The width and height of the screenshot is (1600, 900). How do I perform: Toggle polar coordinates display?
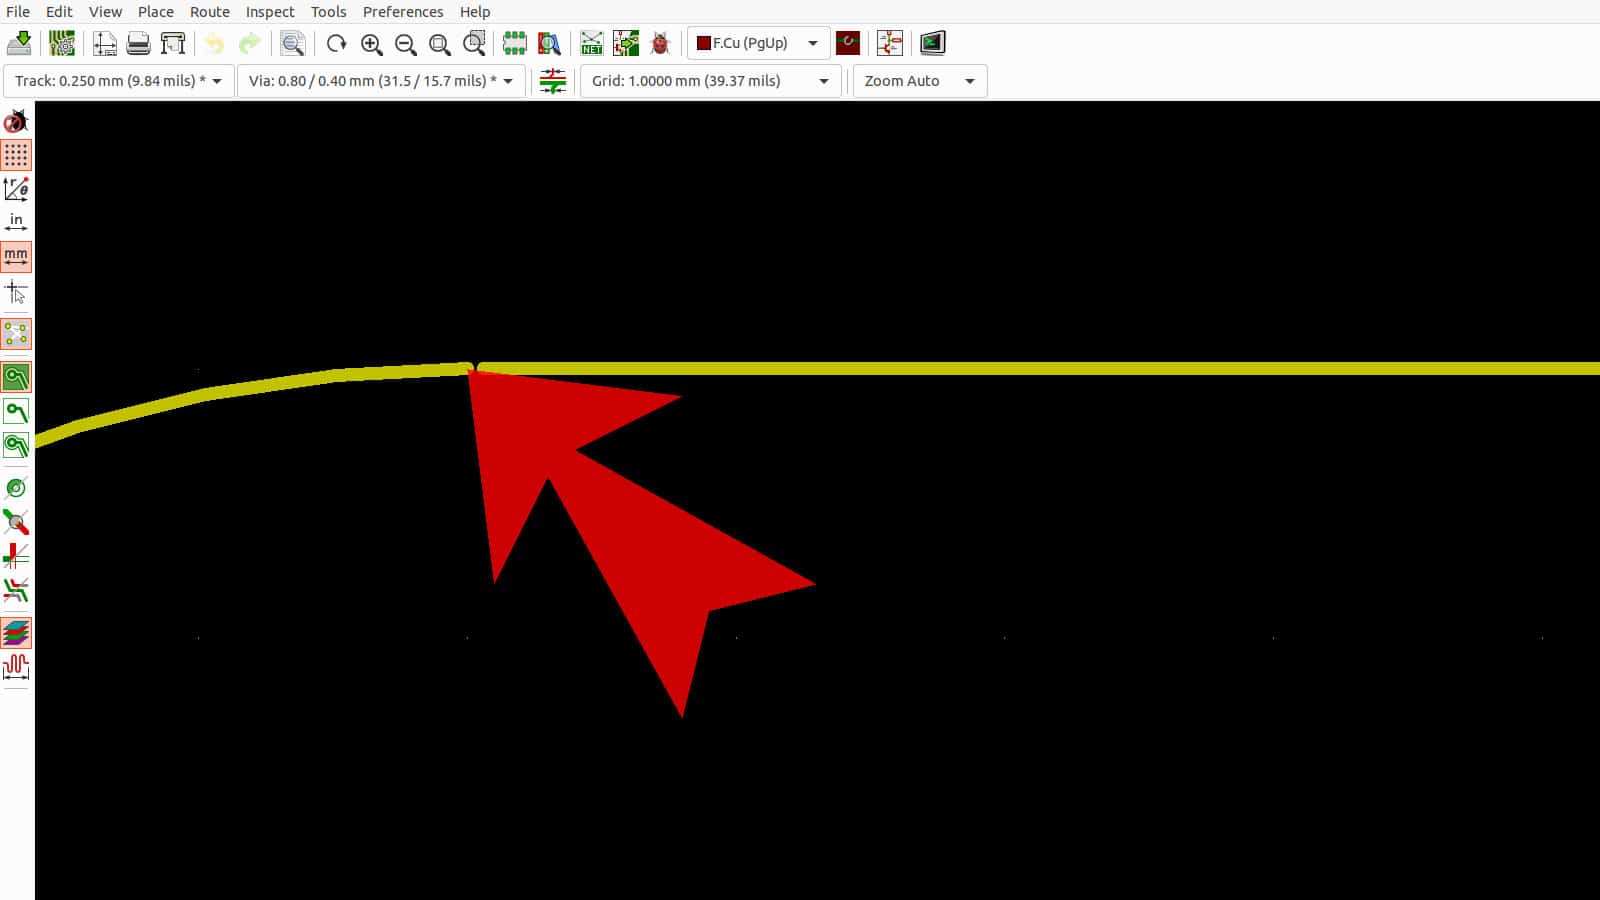(16, 188)
